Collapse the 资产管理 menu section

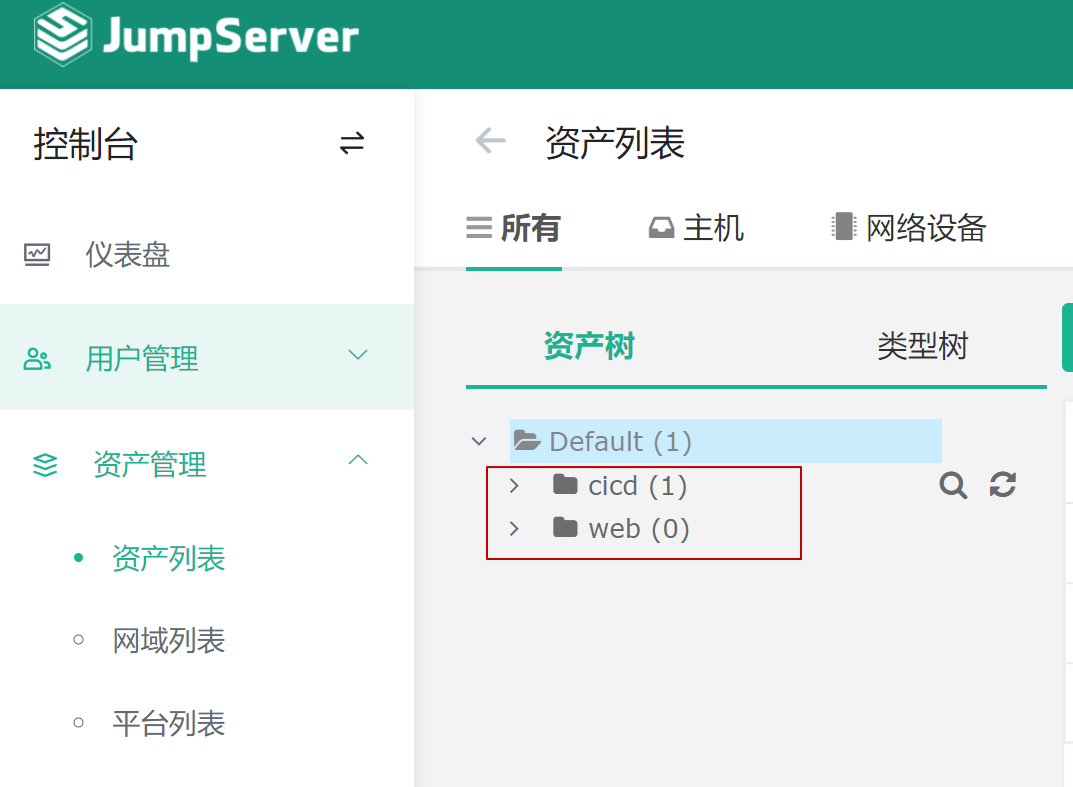pos(357,460)
